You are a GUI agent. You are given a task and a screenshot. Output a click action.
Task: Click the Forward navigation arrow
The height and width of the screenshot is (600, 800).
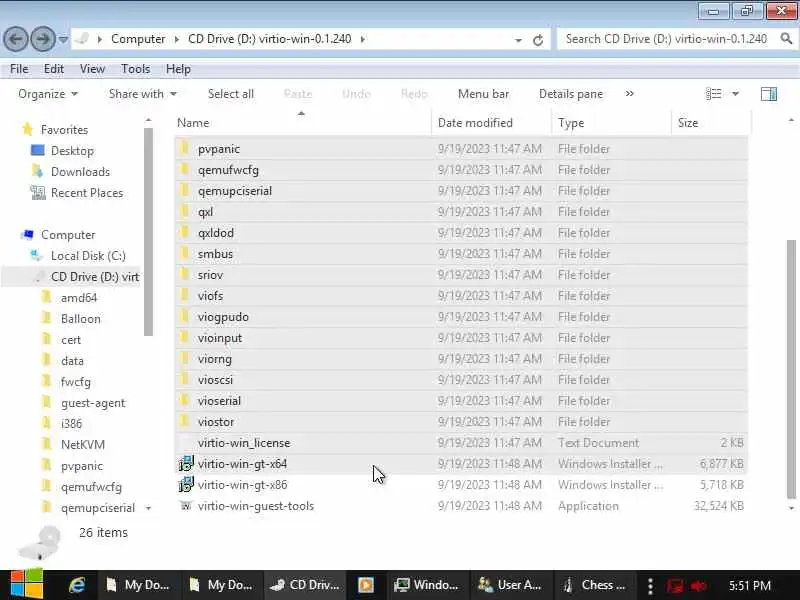[x=43, y=39]
